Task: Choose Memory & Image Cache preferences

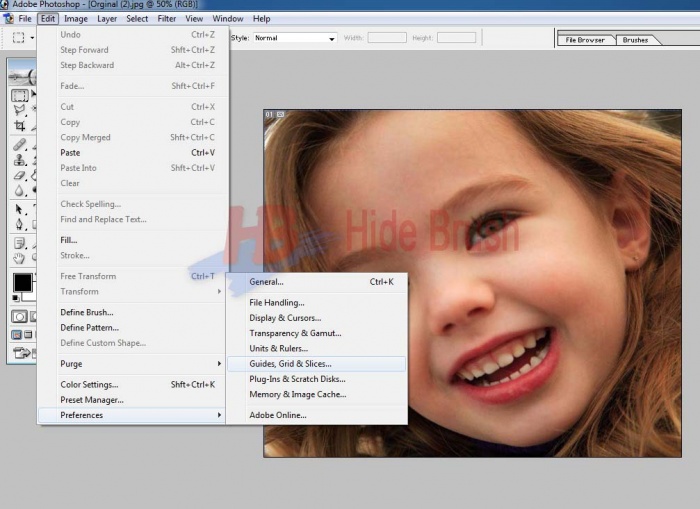Action: pyautogui.click(x=317, y=394)
